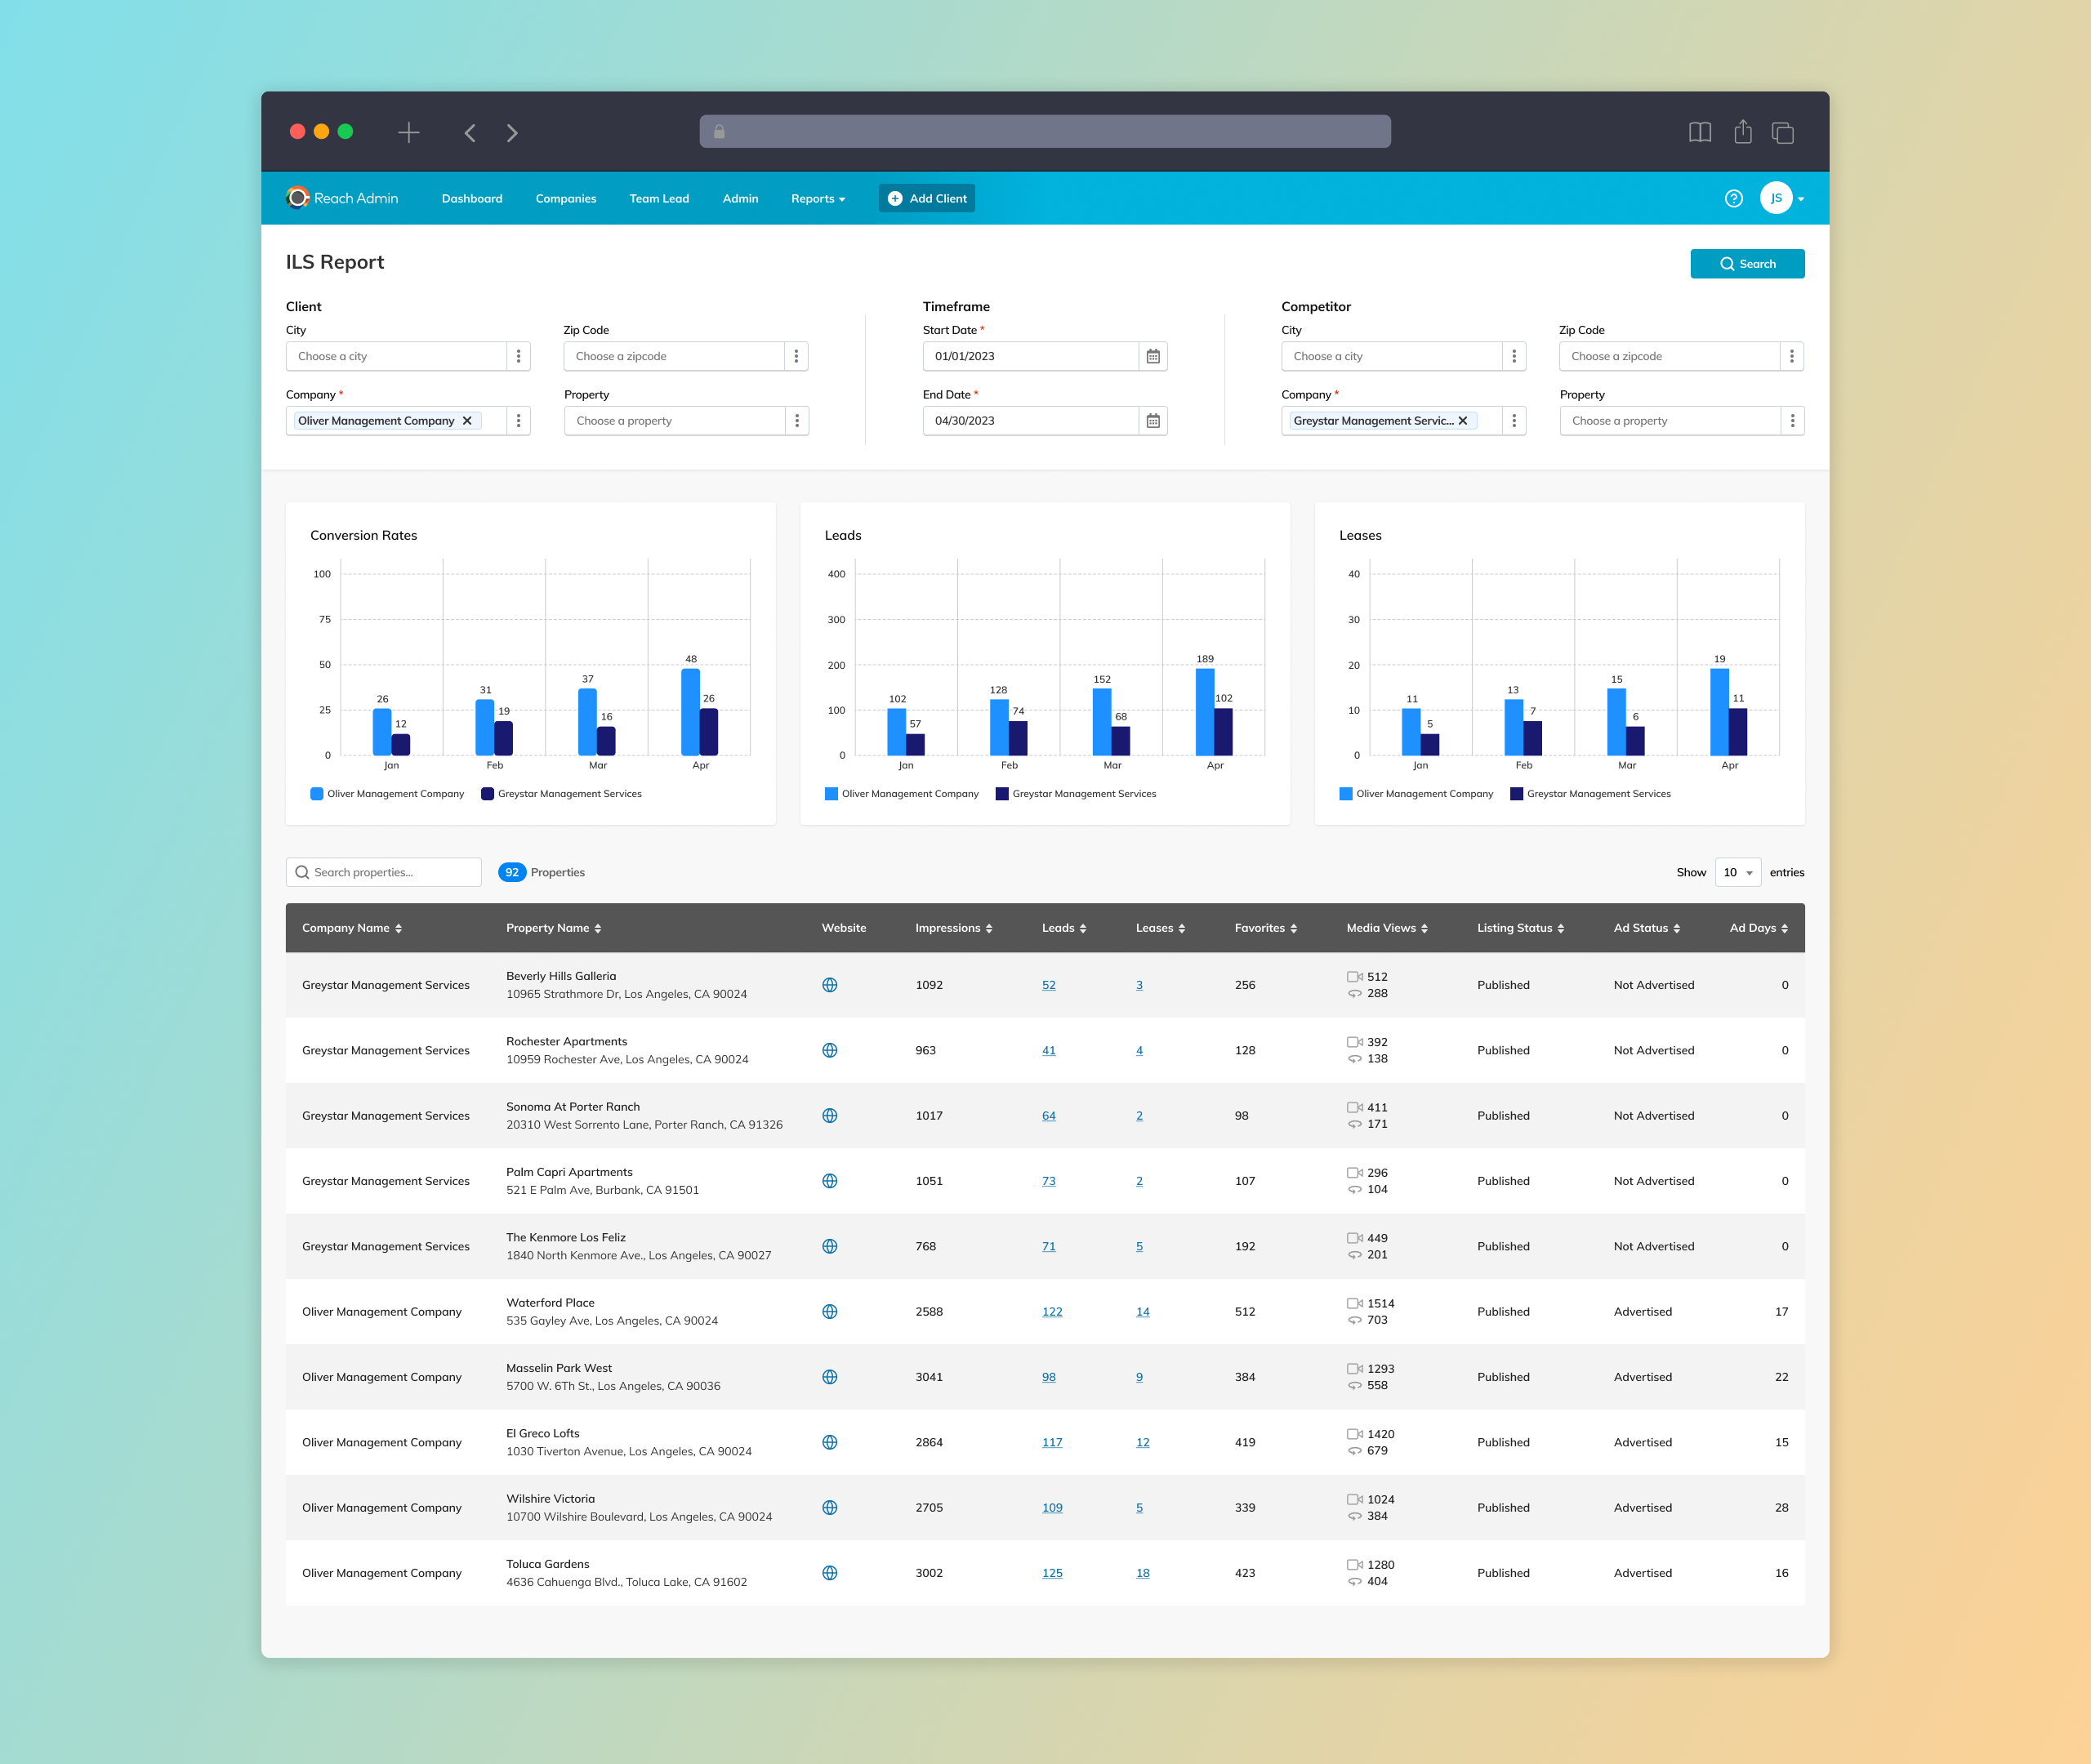
Task: Open website globe for El Greco Lofts
Action: 829,1442
